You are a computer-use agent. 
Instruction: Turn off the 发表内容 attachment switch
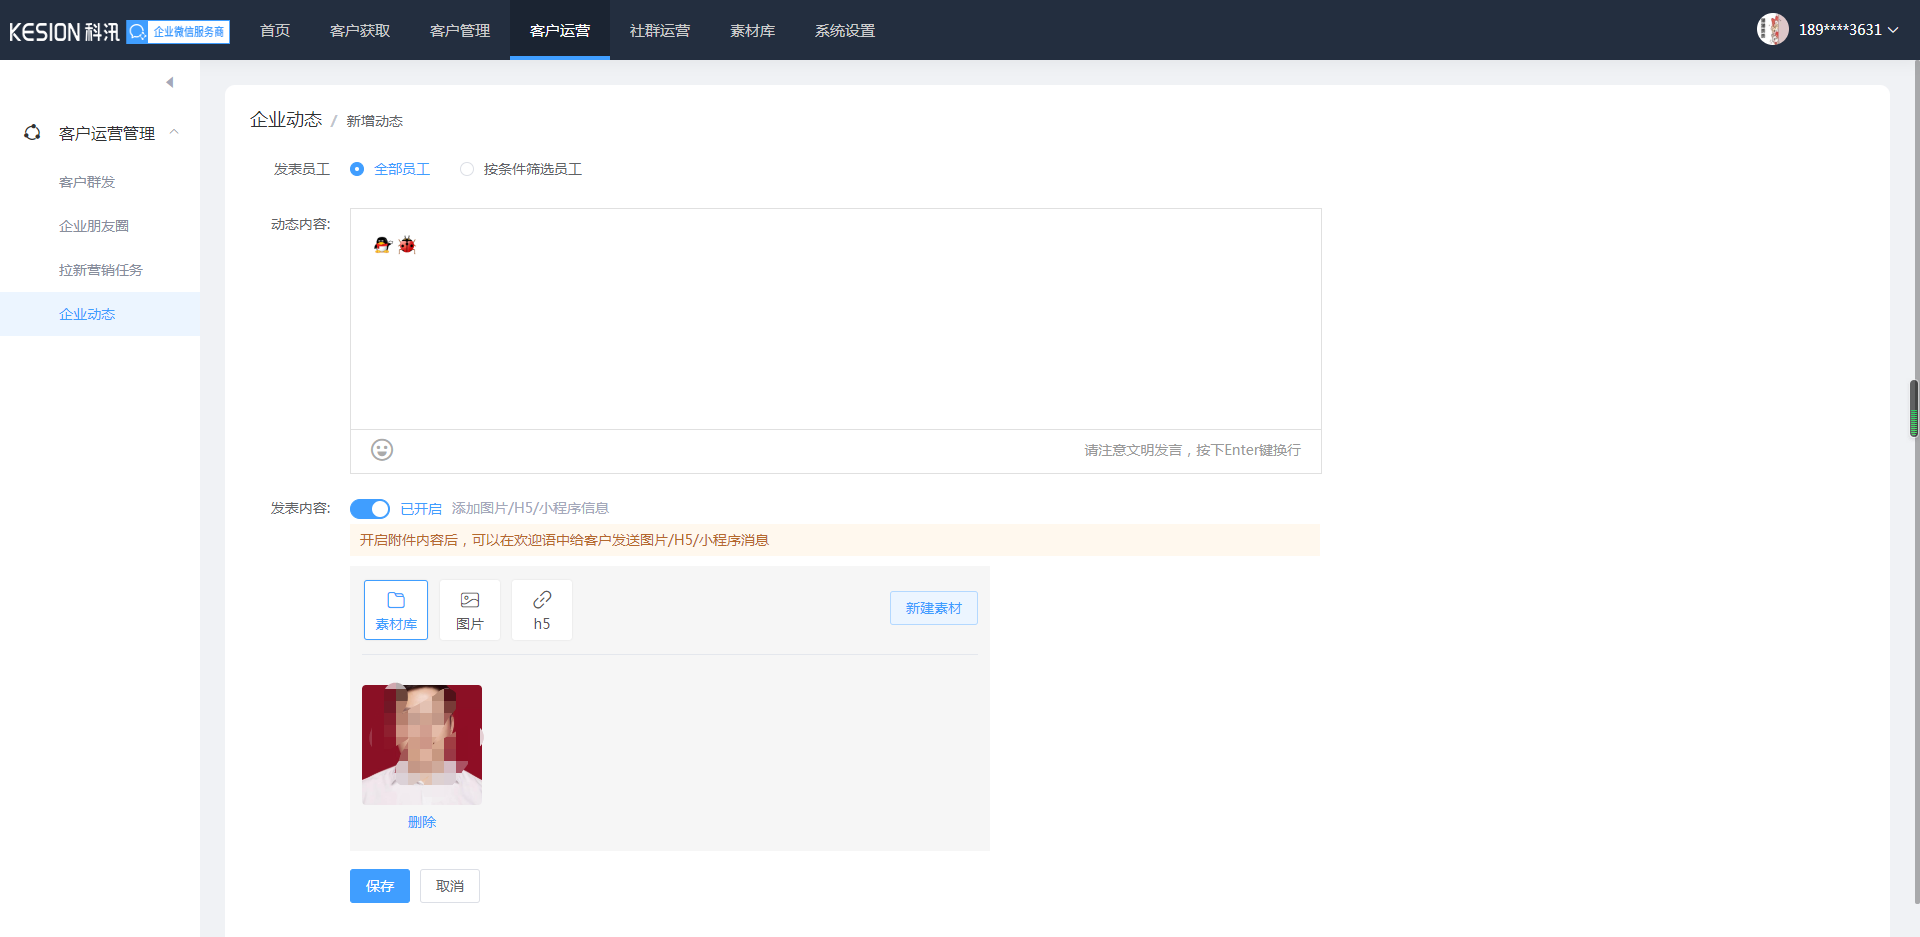(x=370, y=509)
